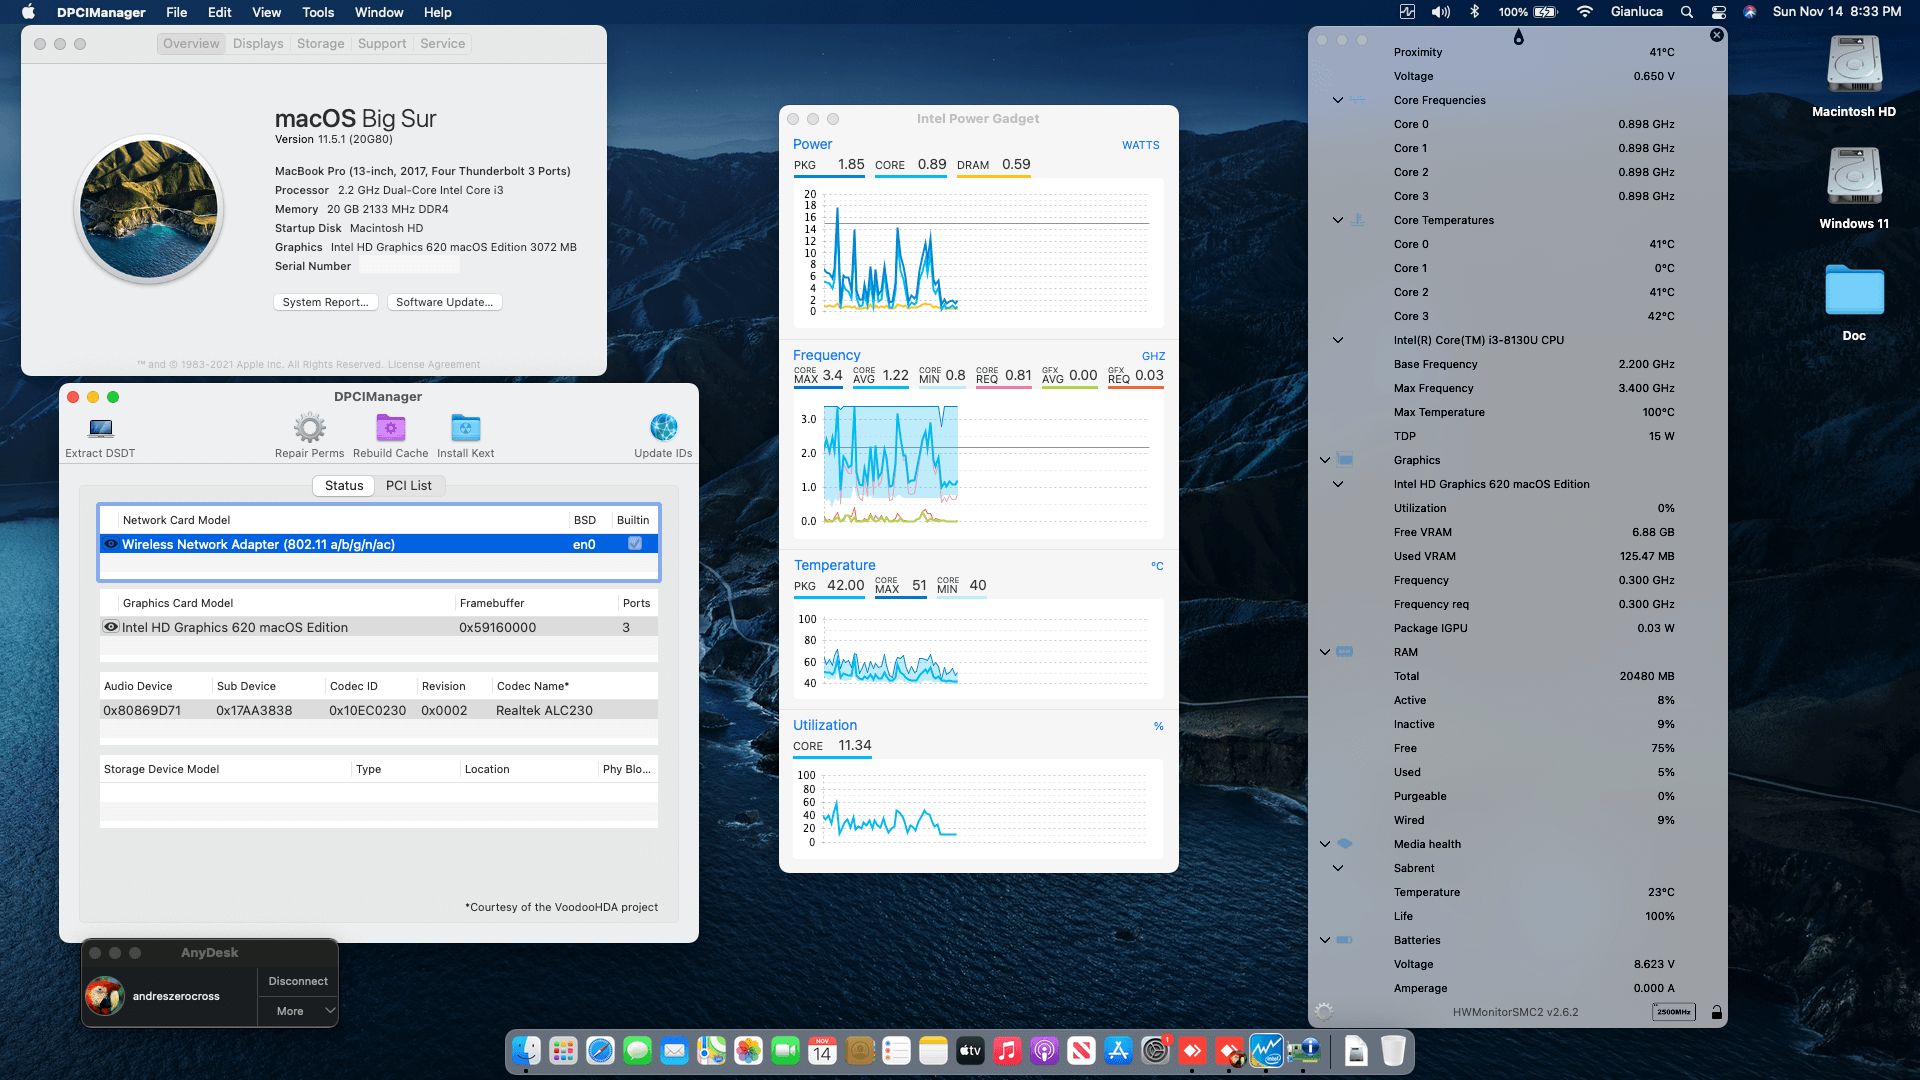
Task: Toggle eye icon beside Wireless Network Adapter
Action: pyautogui.click(x=111, y=544)
